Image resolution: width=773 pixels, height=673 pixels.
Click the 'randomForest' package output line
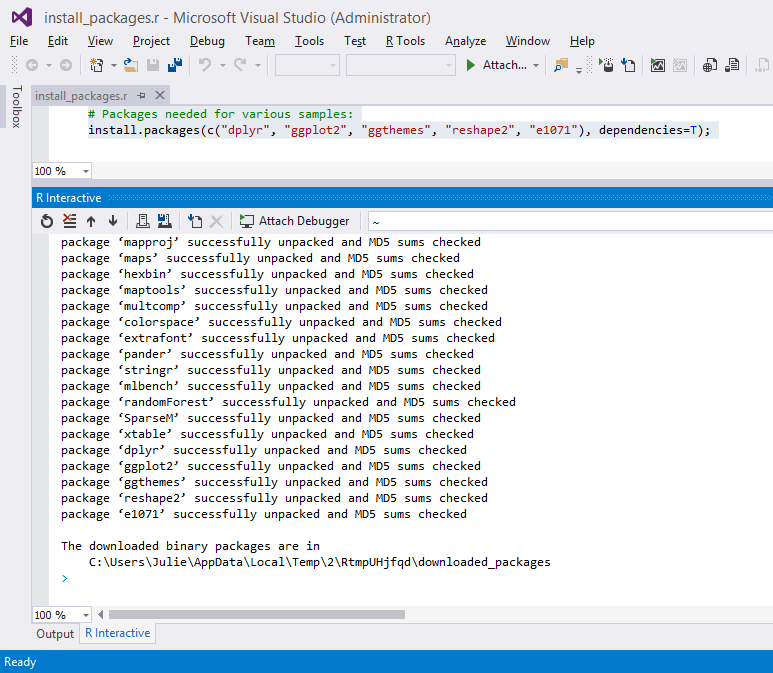(288, 402)
